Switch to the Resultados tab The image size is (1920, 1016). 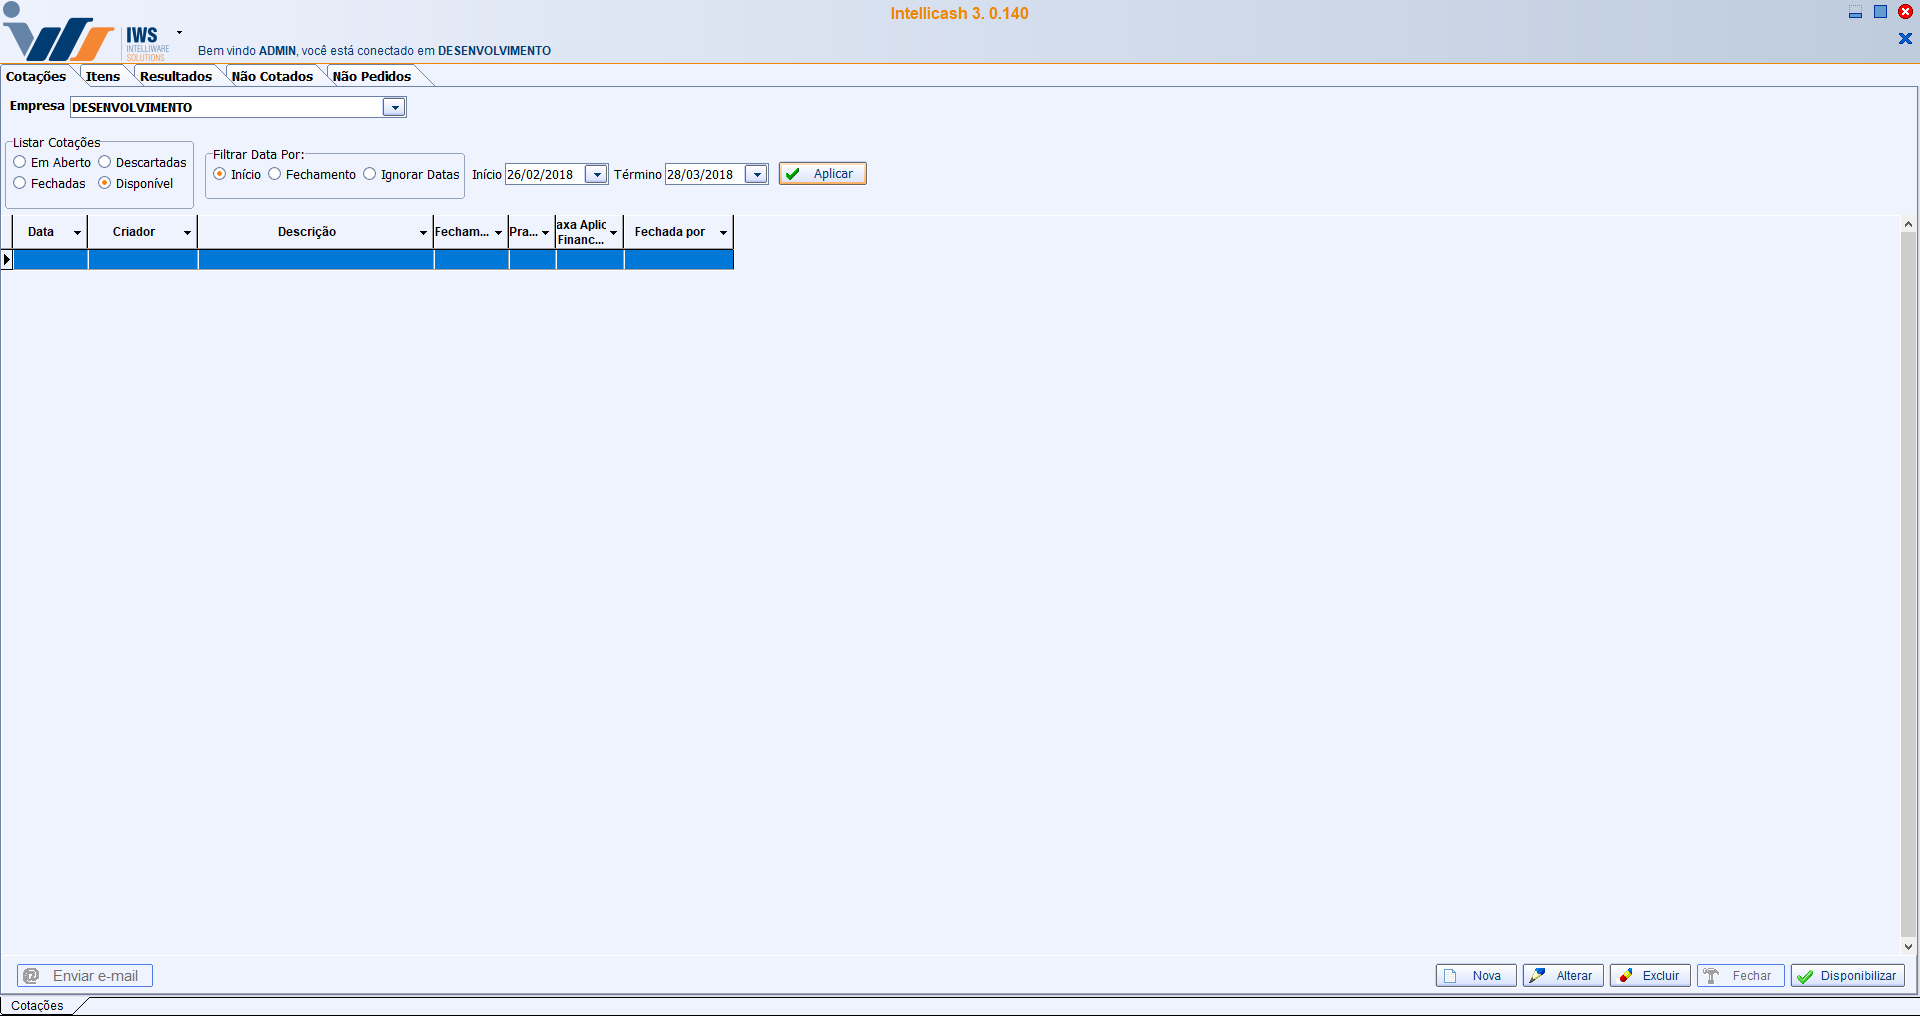coord(175,76)
